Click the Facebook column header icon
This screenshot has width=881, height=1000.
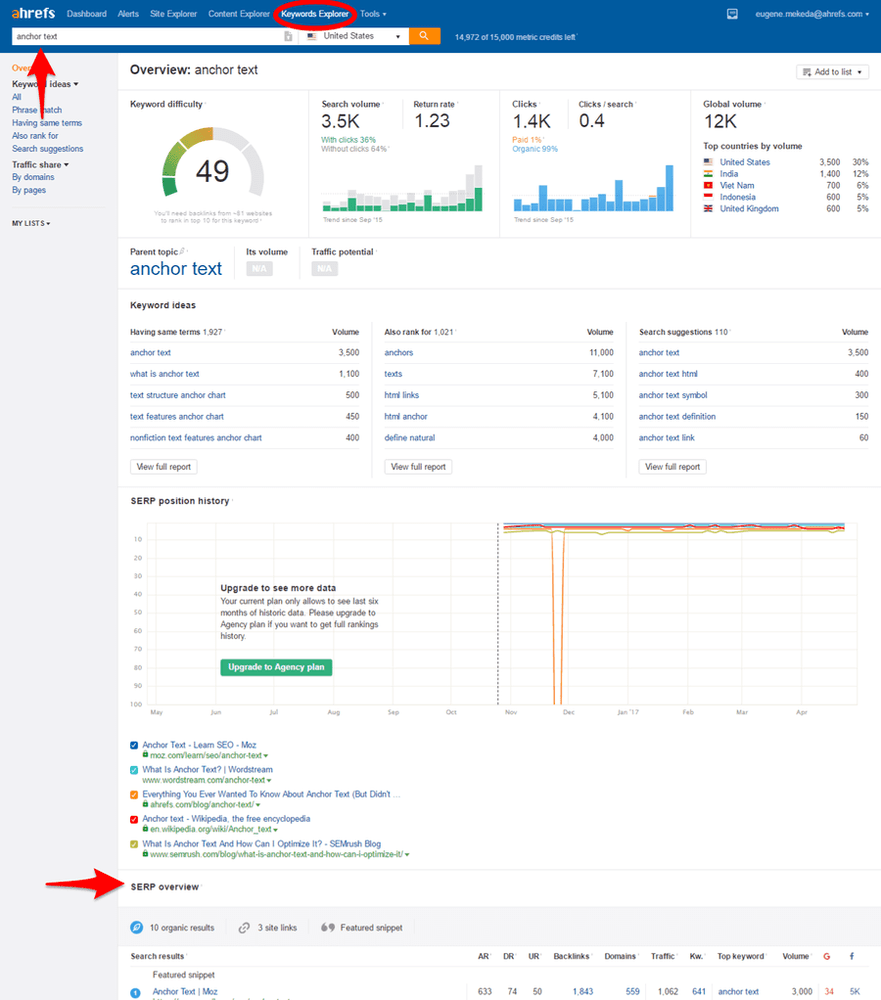(x=853, y=957)
